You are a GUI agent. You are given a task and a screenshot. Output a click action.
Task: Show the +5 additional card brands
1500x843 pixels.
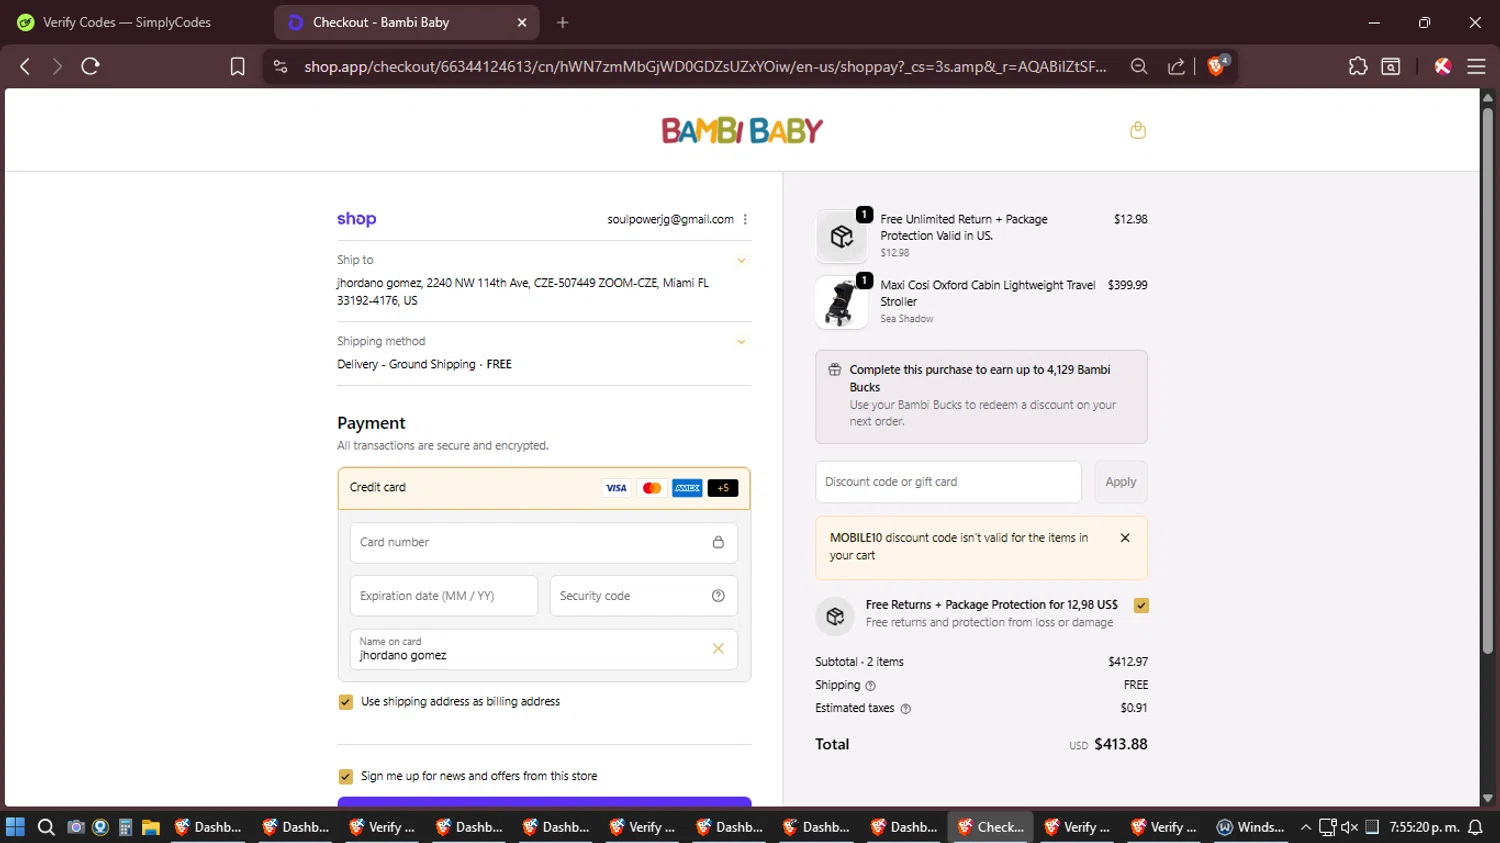click(x=723, y=488)
